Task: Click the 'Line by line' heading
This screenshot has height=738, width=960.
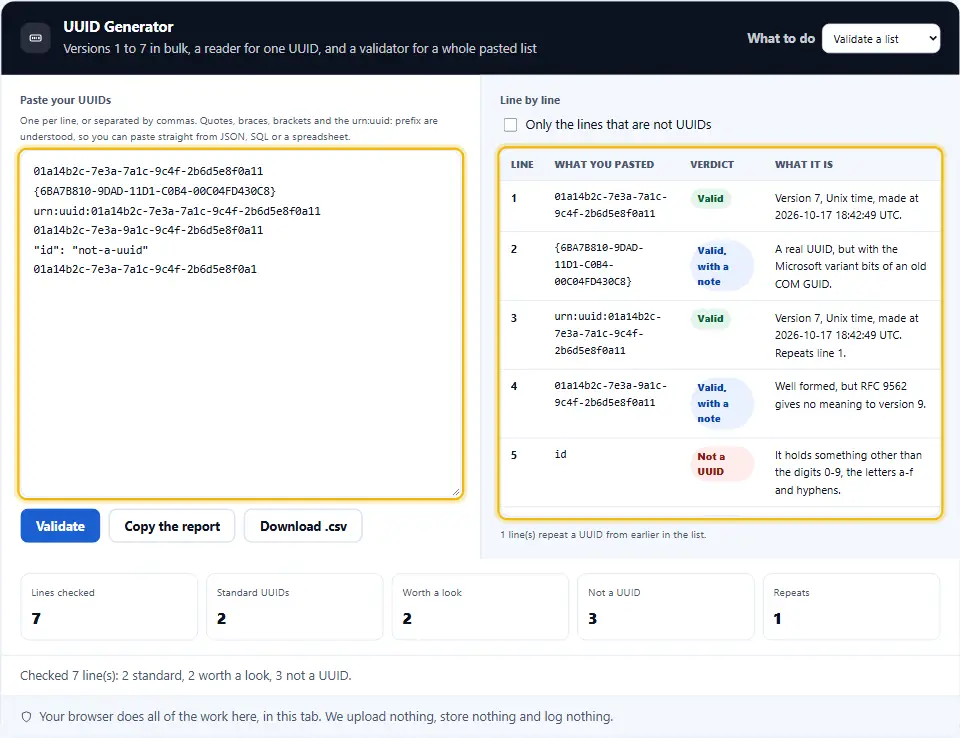Action: (530, 100)
